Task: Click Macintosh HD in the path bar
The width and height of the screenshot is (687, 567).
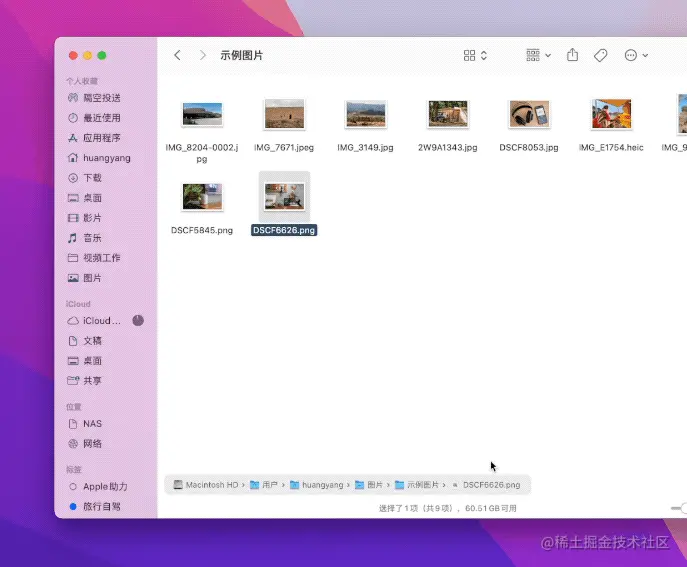Action: [x=206, y=485]
